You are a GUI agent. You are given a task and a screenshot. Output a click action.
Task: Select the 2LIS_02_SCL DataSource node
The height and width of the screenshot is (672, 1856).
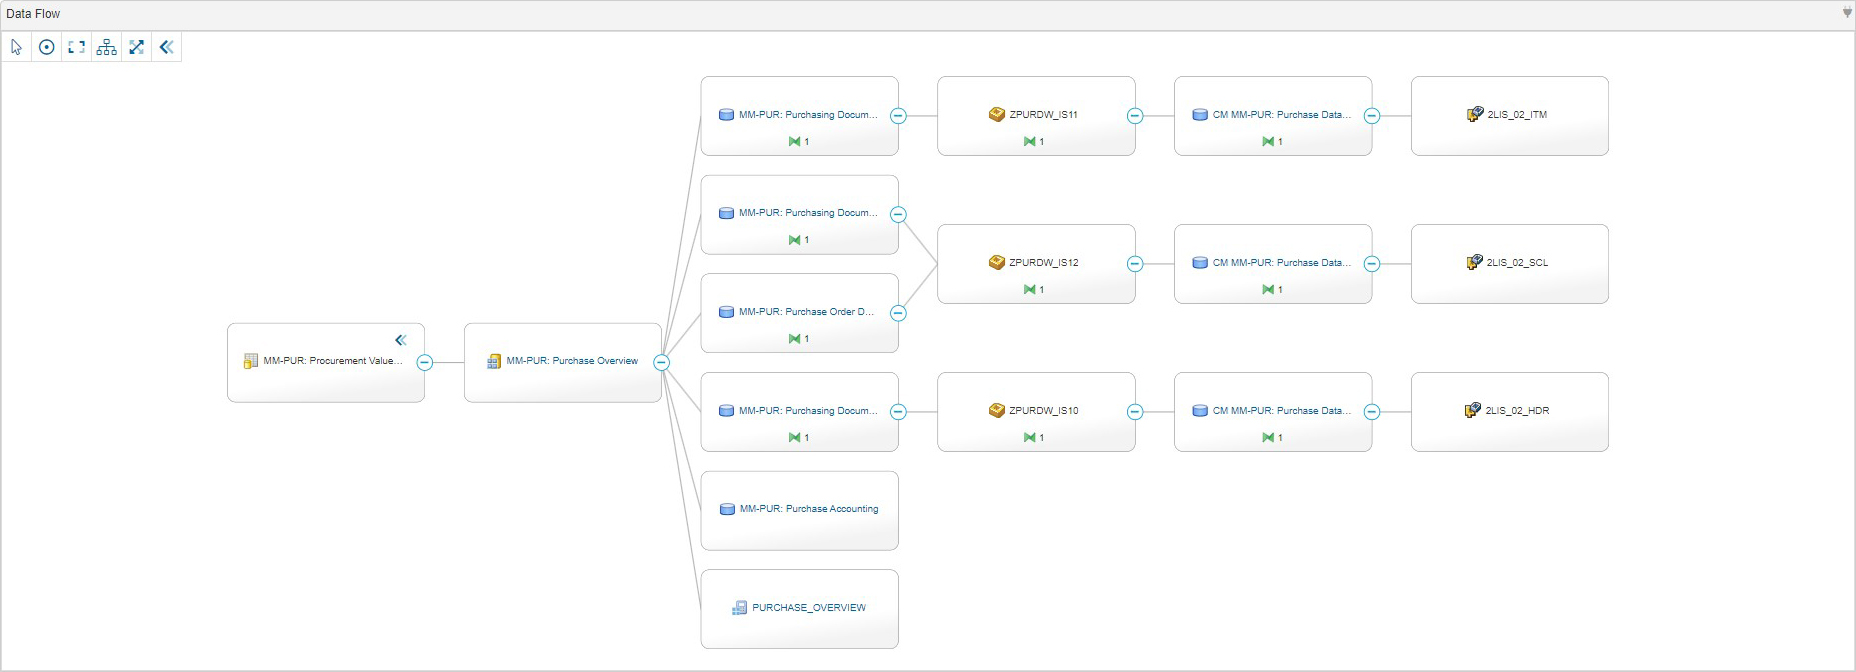click(x=1509, y=263)
